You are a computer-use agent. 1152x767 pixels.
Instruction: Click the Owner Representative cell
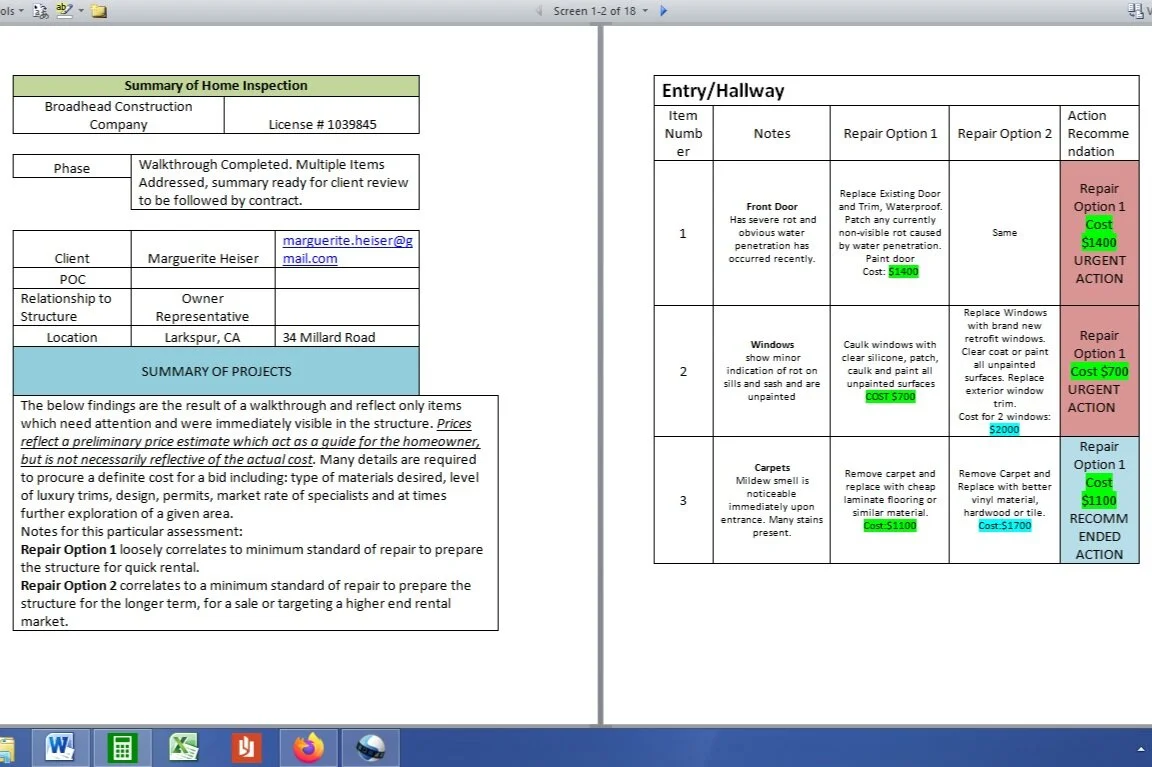(203, 307)
